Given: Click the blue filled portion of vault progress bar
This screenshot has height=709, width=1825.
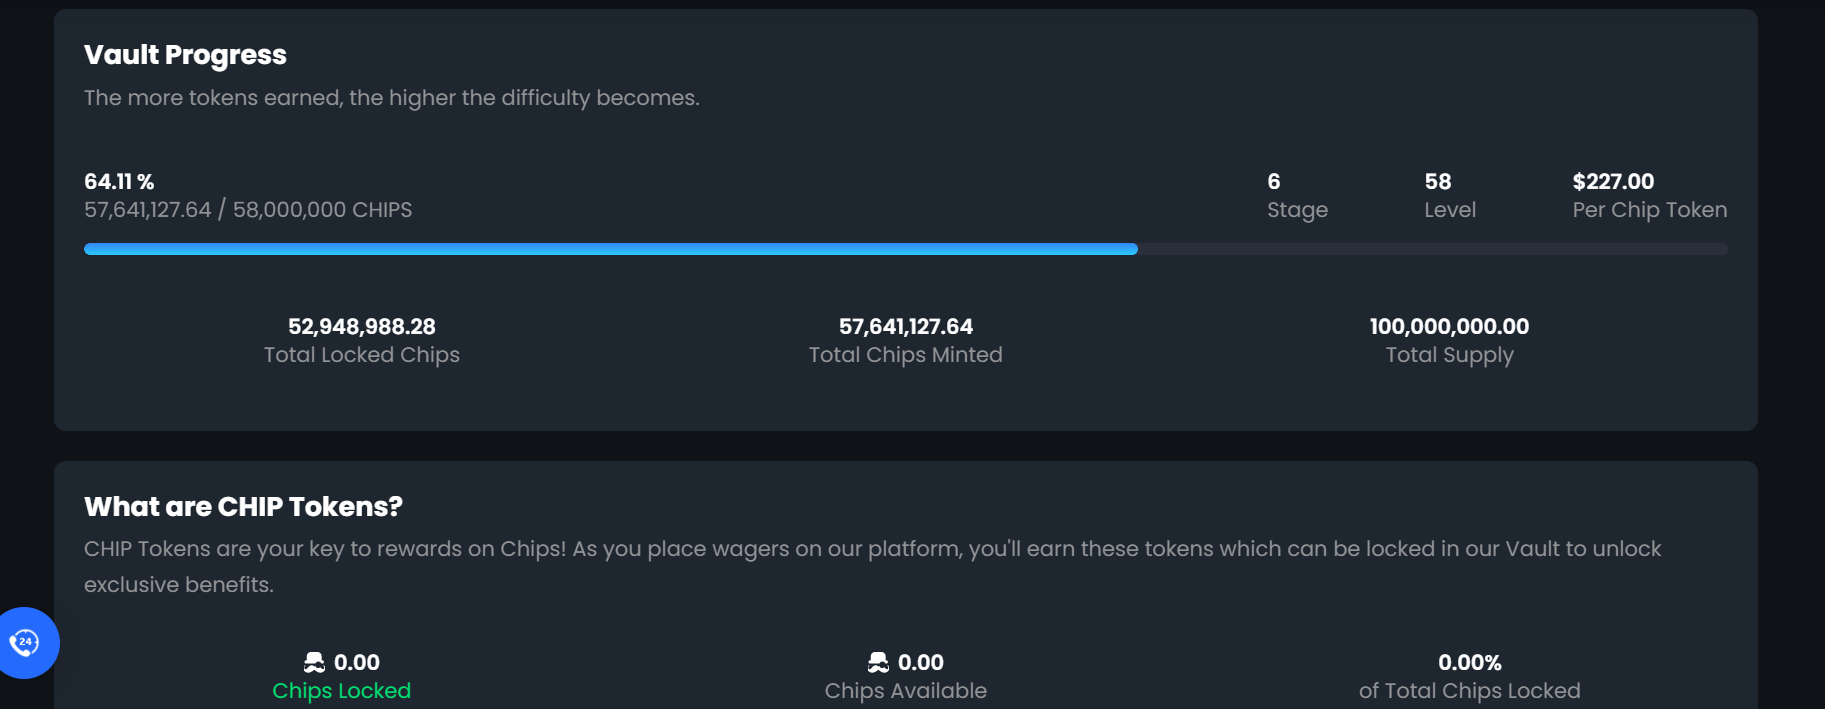Looking at the screenshot, I should [610, 249].
